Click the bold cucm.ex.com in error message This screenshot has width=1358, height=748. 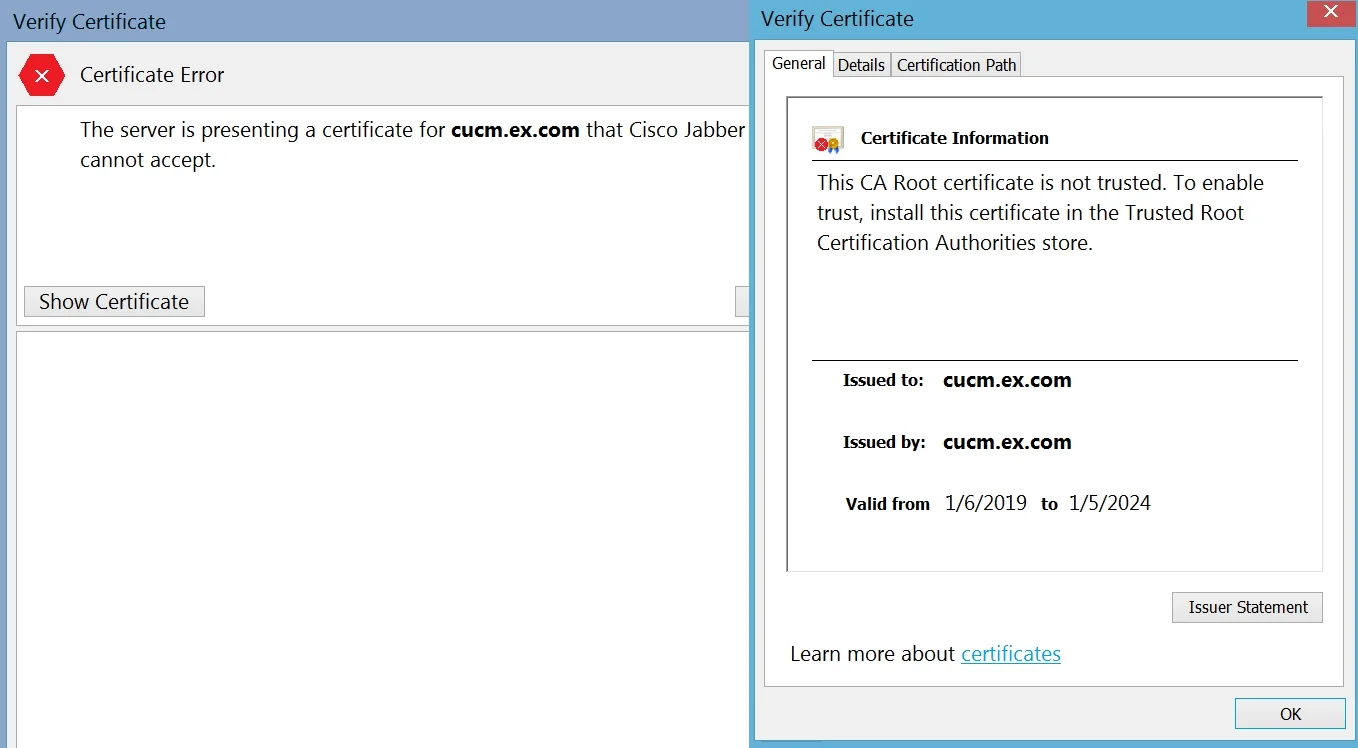(x=515, y=130)
